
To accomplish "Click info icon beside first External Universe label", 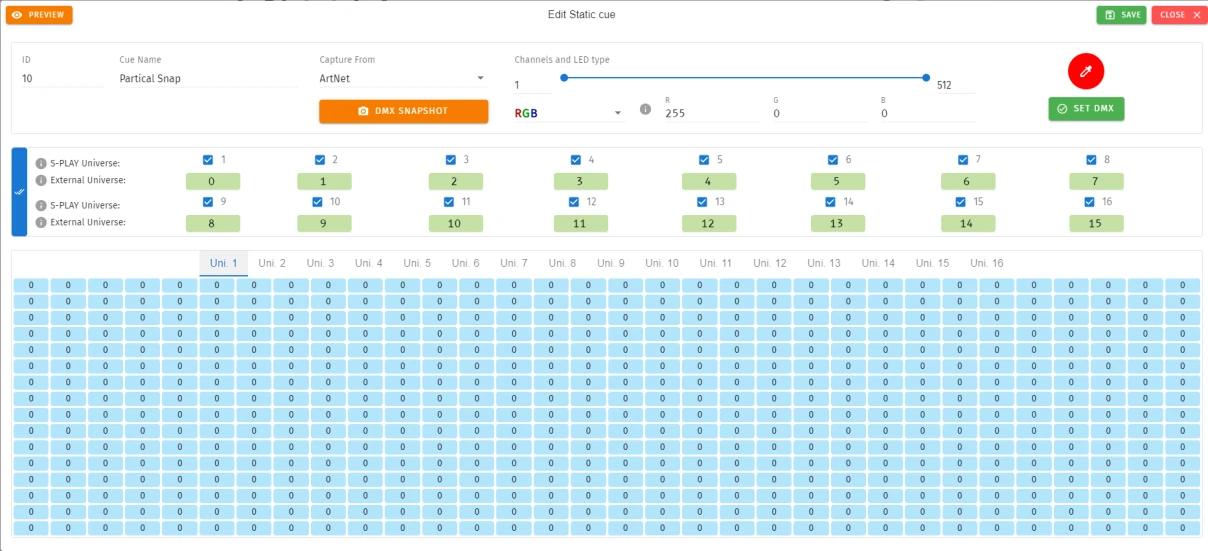I will [41, 180].
